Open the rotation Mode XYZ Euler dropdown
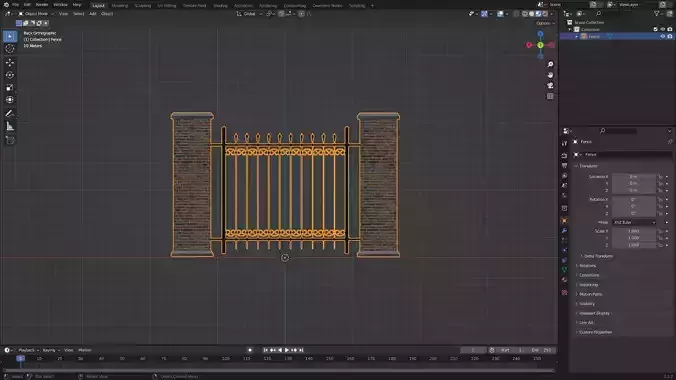Image resolution: width=676 pixels, height=380 pixels. pos(634,223)
